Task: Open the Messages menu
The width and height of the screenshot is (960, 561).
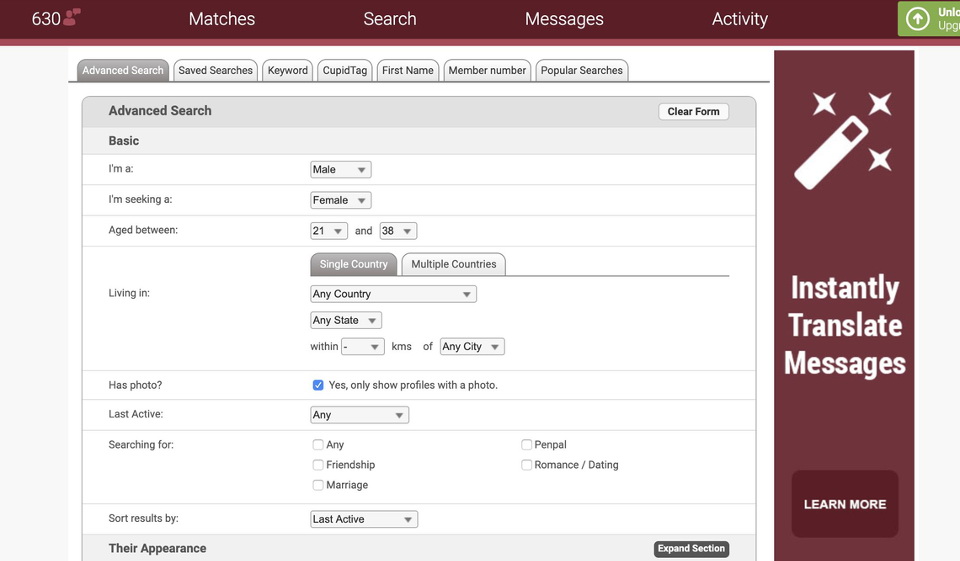Action: coord(564,19)
